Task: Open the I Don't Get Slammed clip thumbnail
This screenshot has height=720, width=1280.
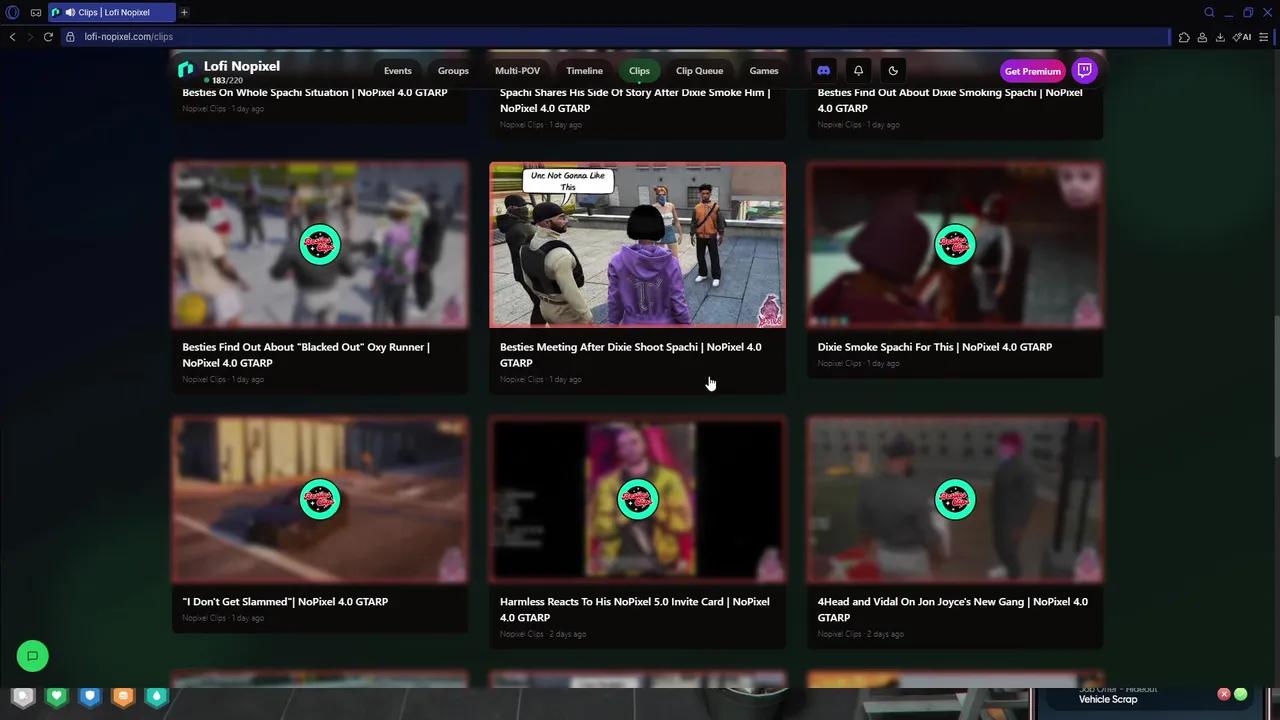Action: click(320, 499)
